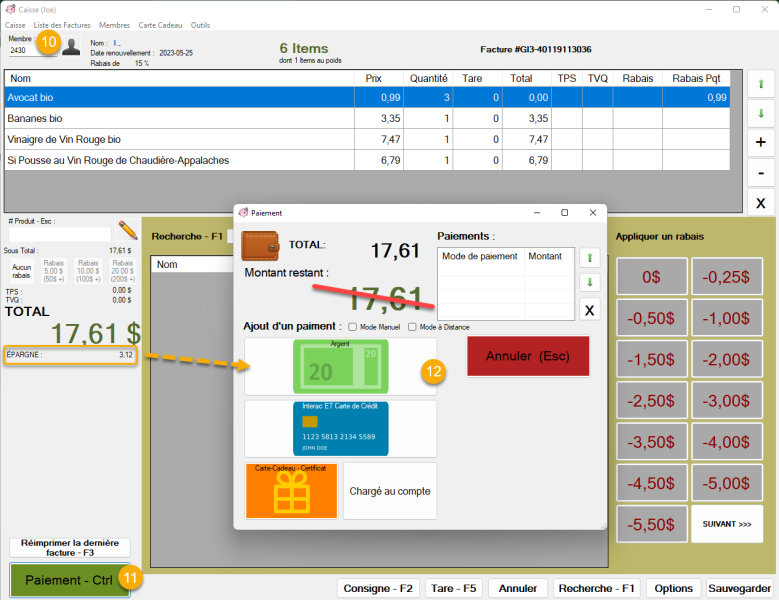The height and width of the screenshot is (600, 779).
Task: Click Réimprimer la dernière facture - F3
Action: (x=70, y=547)
